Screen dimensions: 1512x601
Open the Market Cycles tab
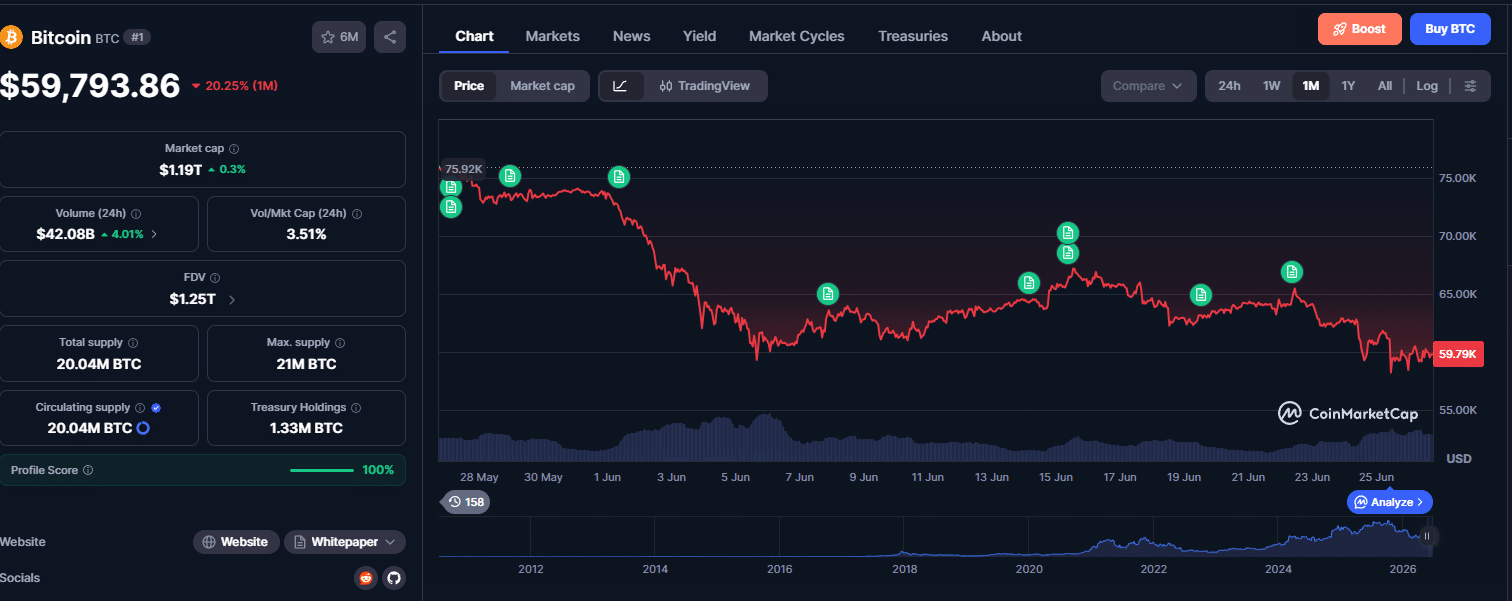tap(796, 36)
